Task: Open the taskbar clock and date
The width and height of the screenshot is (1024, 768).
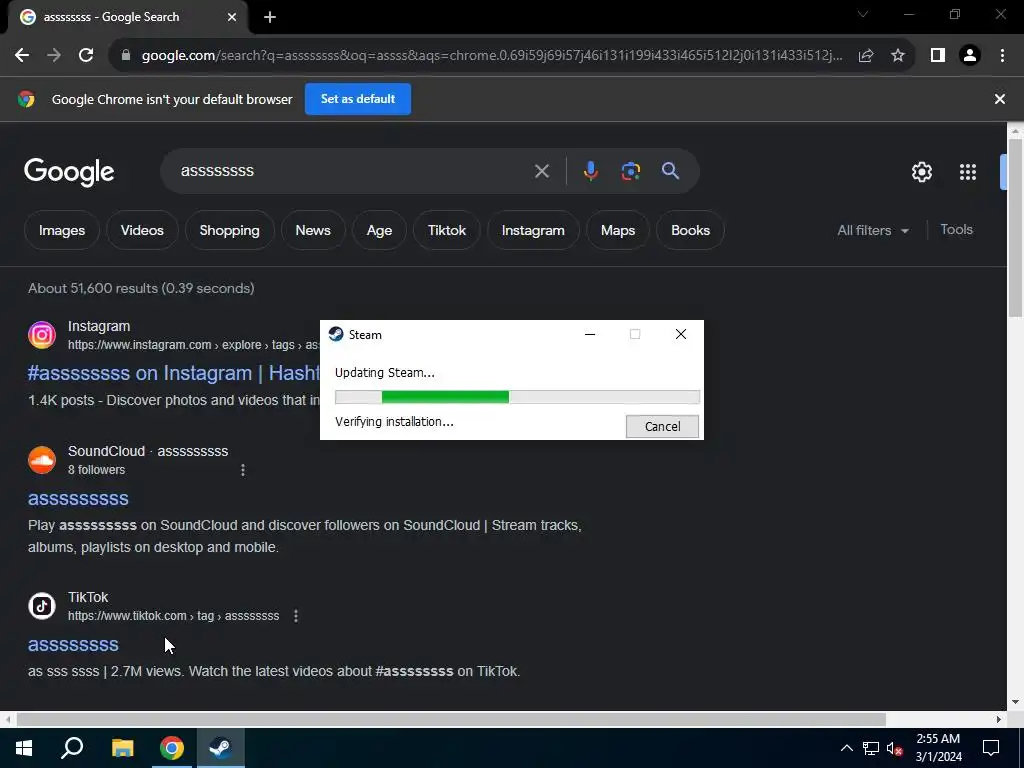Action: (x=938, y=748)
